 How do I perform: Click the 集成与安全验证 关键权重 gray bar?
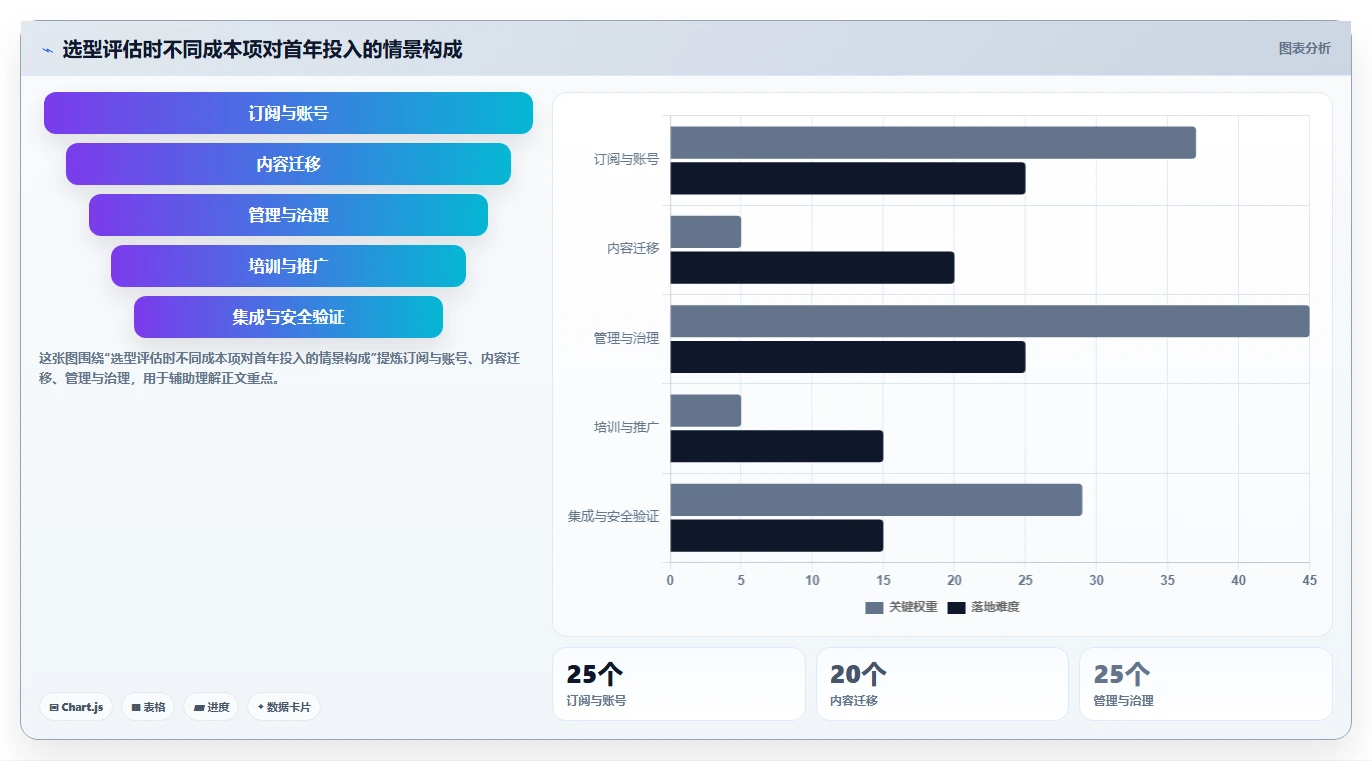876,500
